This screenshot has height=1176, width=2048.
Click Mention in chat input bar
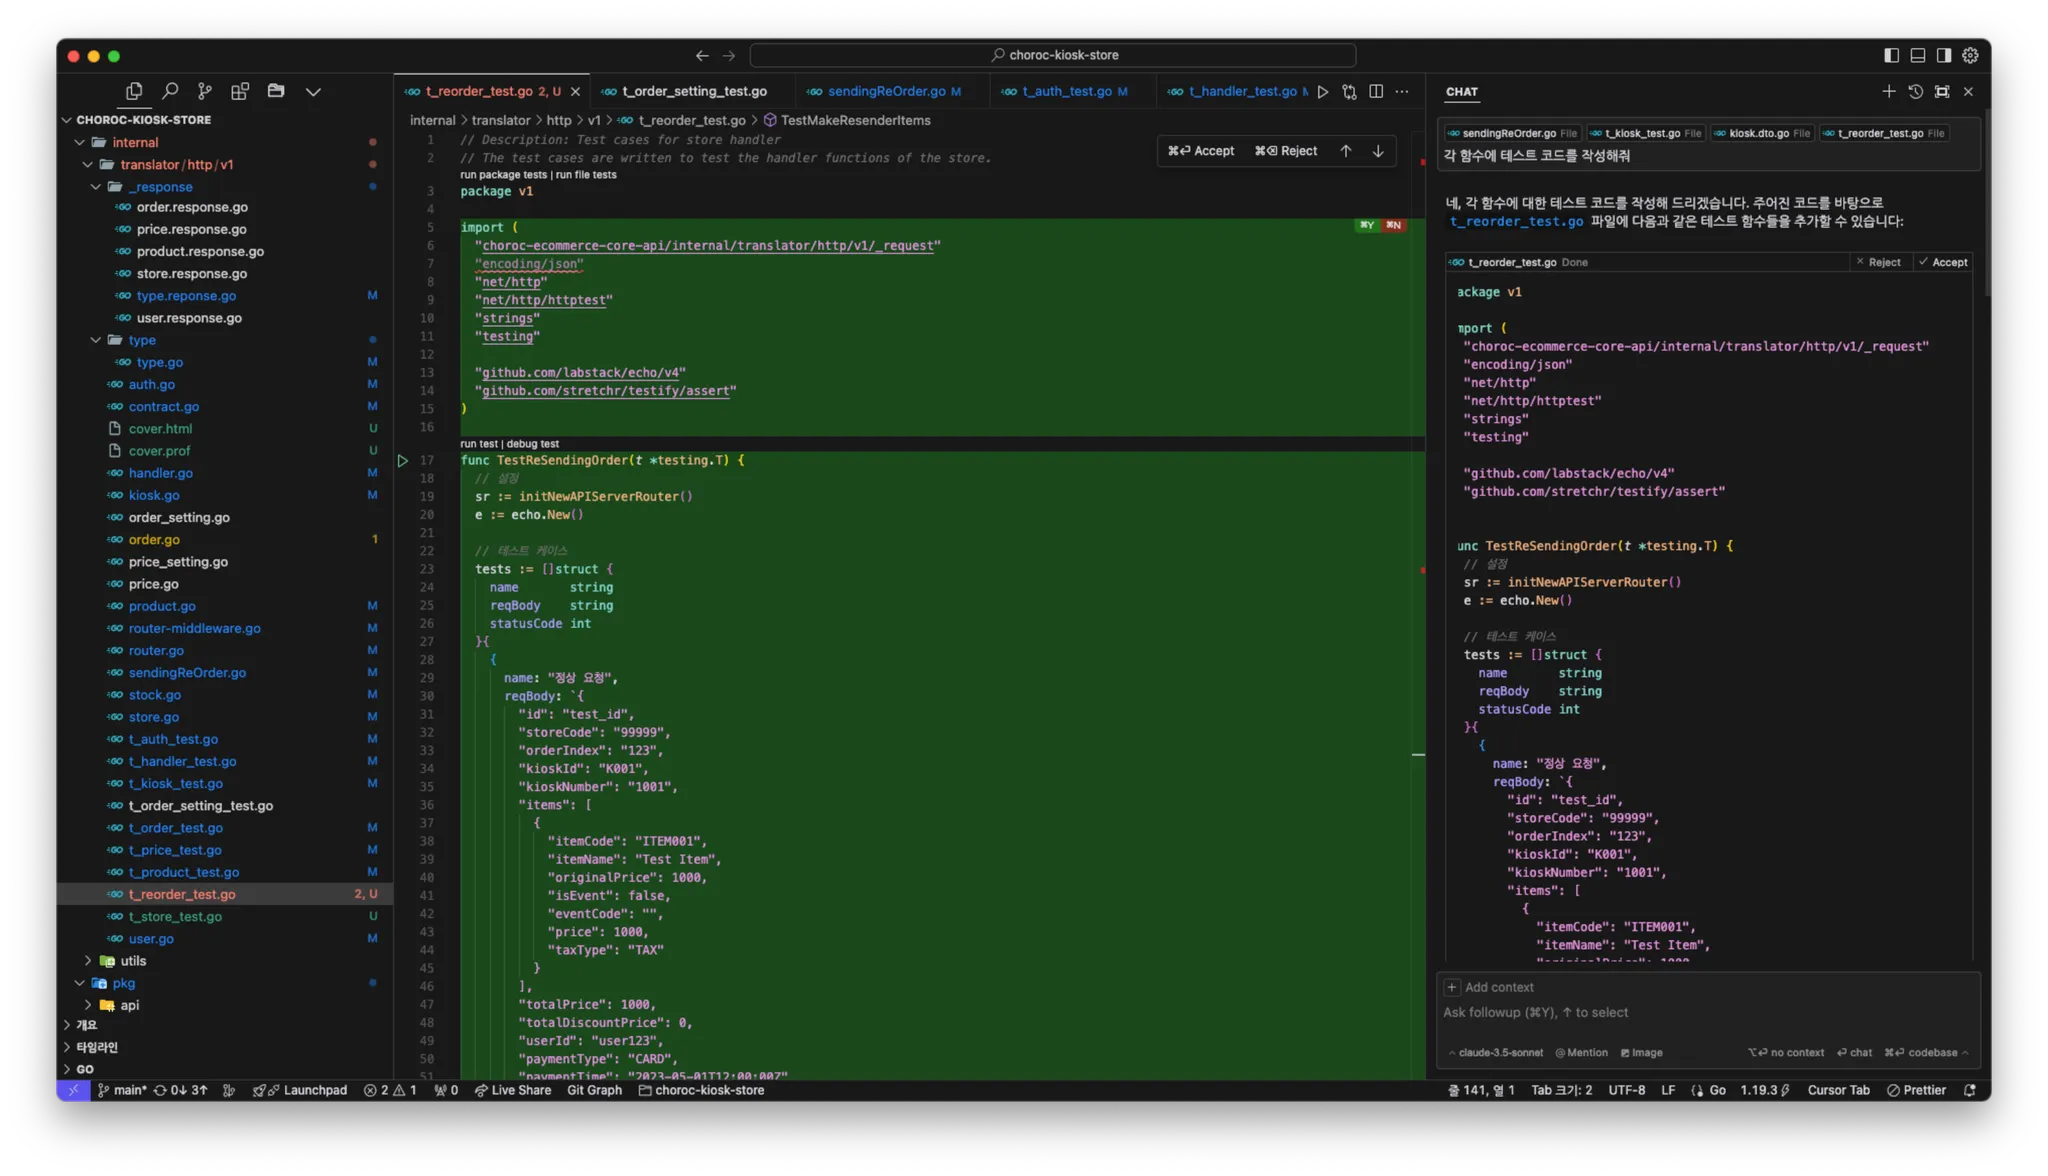coord(1581,1052)
